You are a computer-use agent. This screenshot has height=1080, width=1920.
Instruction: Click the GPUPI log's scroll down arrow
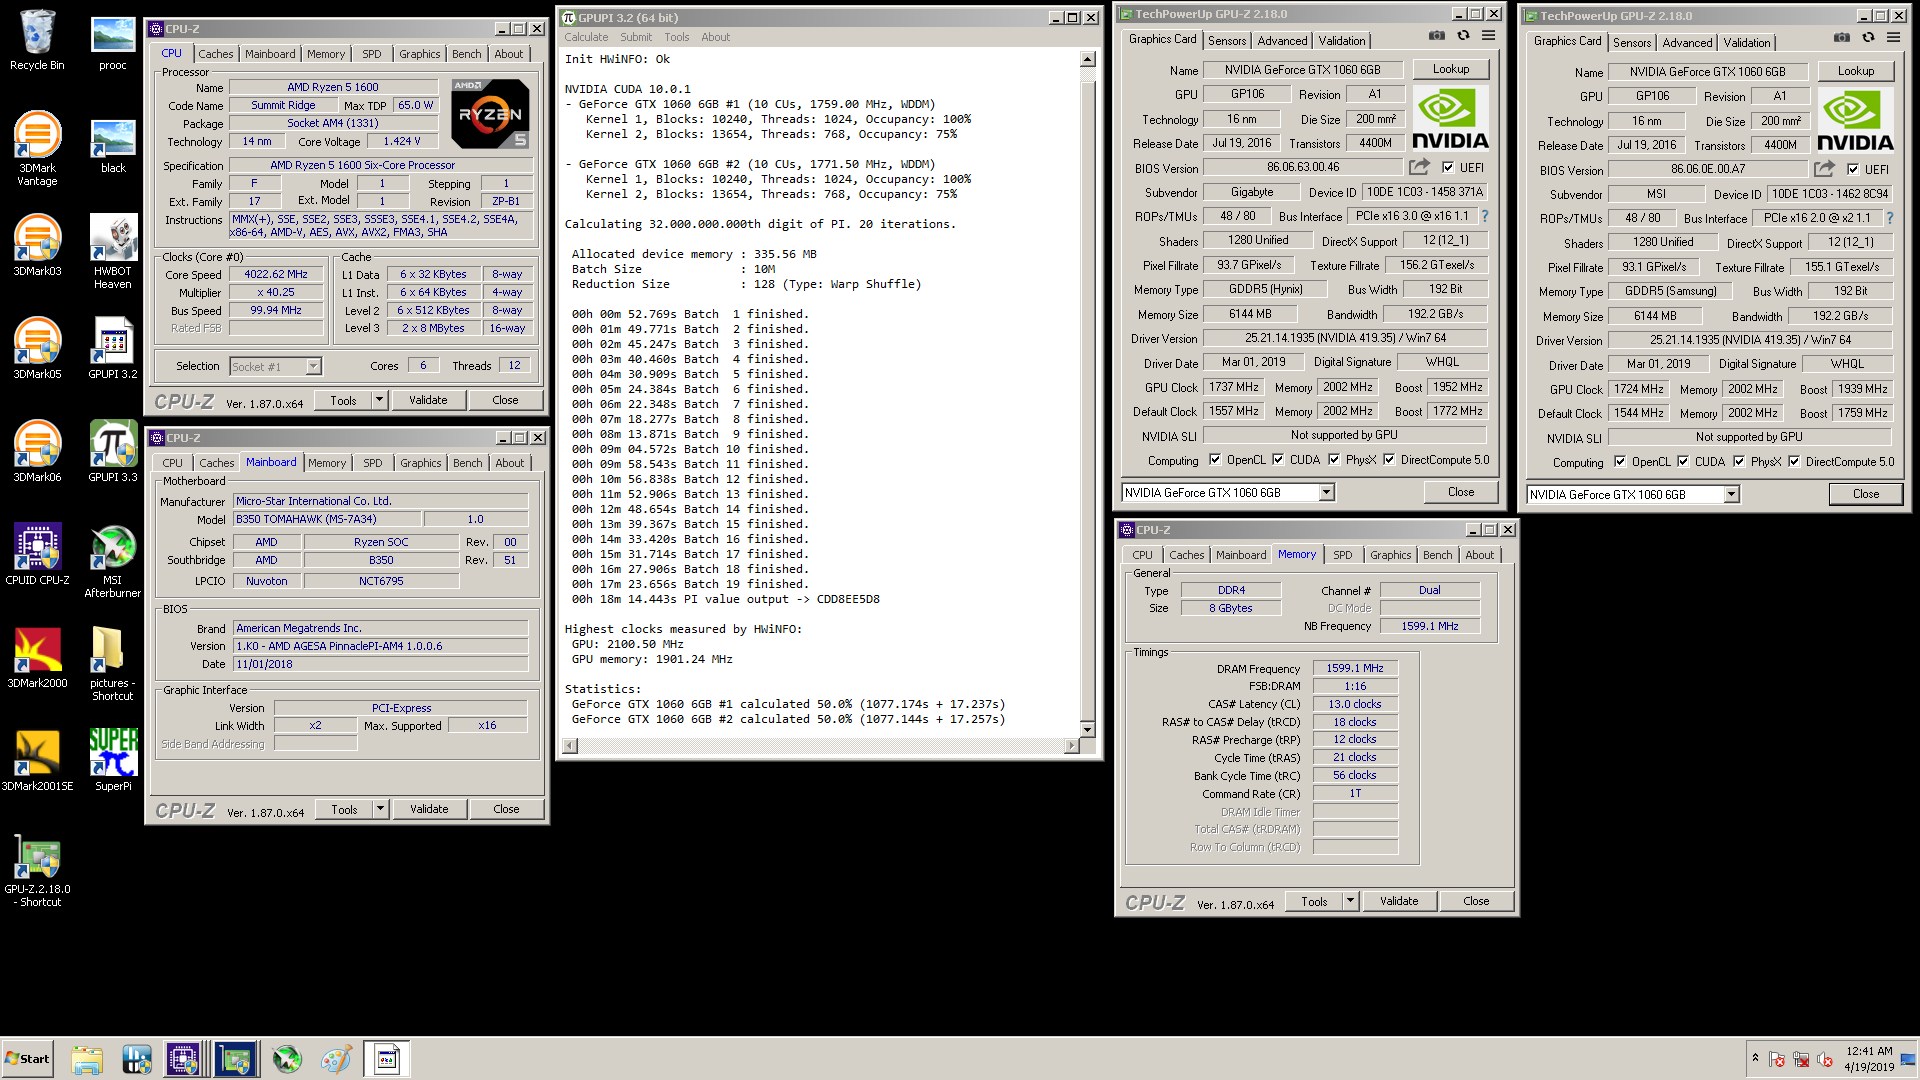1088,730
